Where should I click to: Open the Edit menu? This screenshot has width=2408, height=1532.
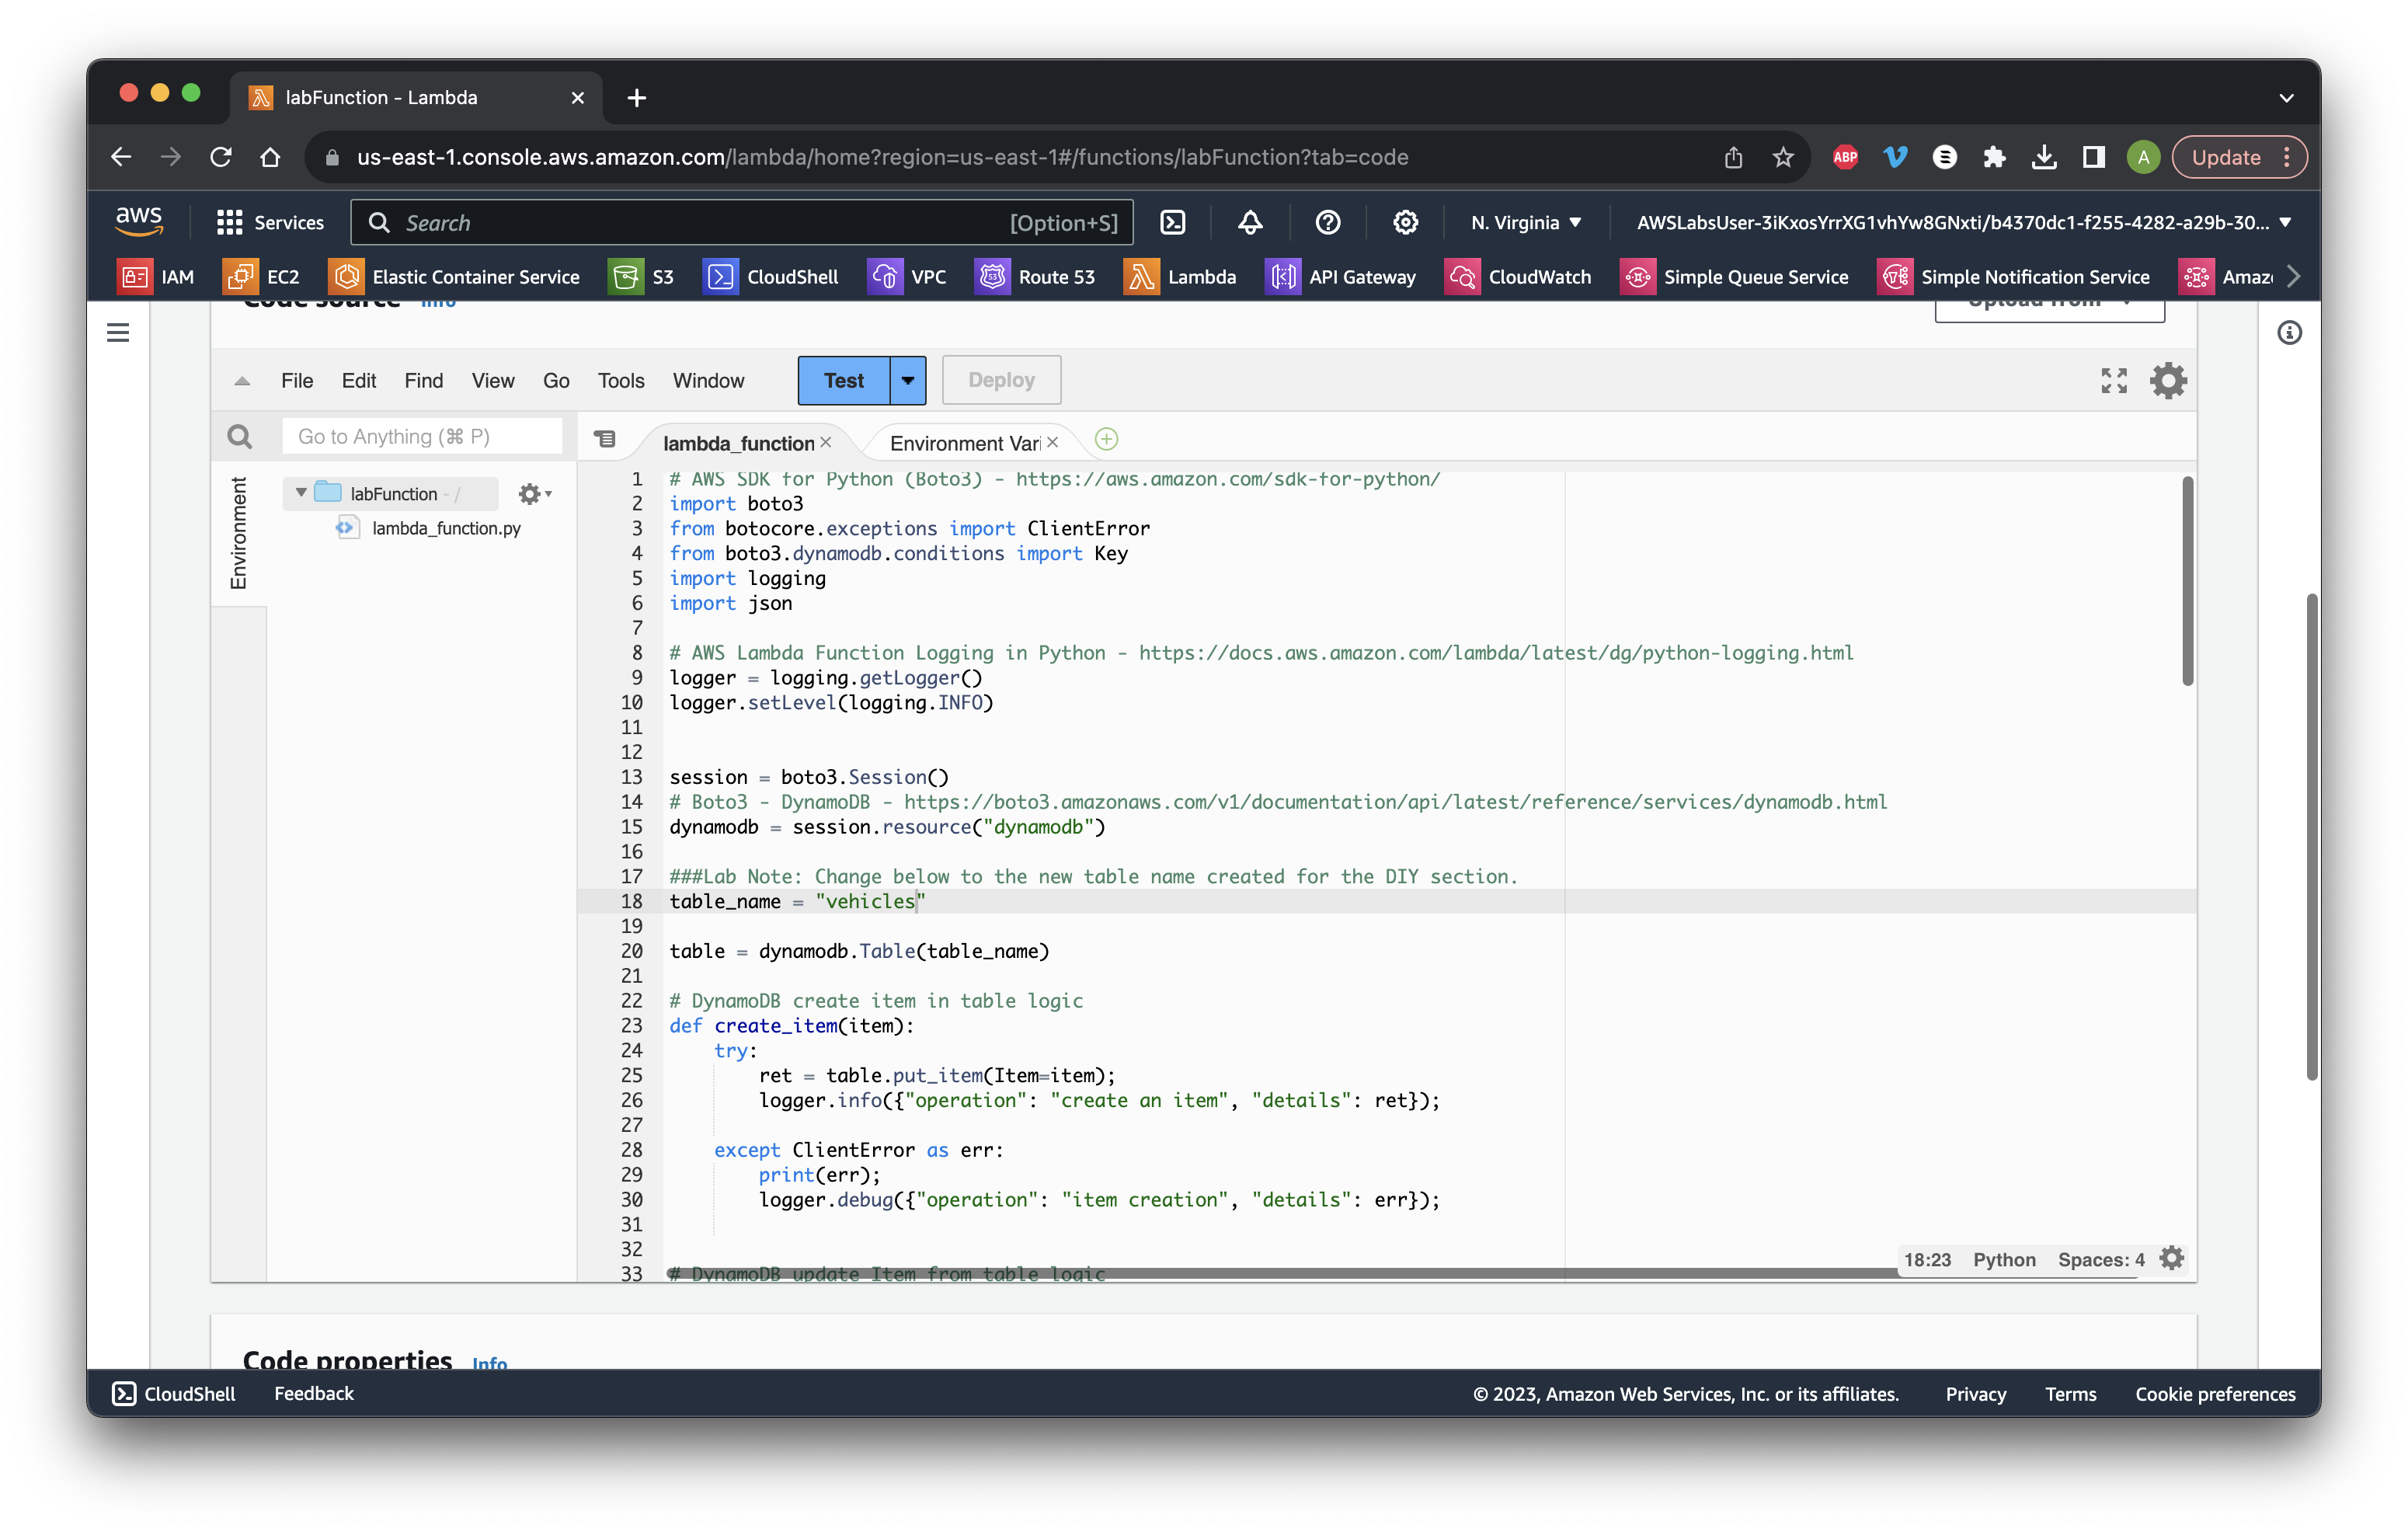358,381
